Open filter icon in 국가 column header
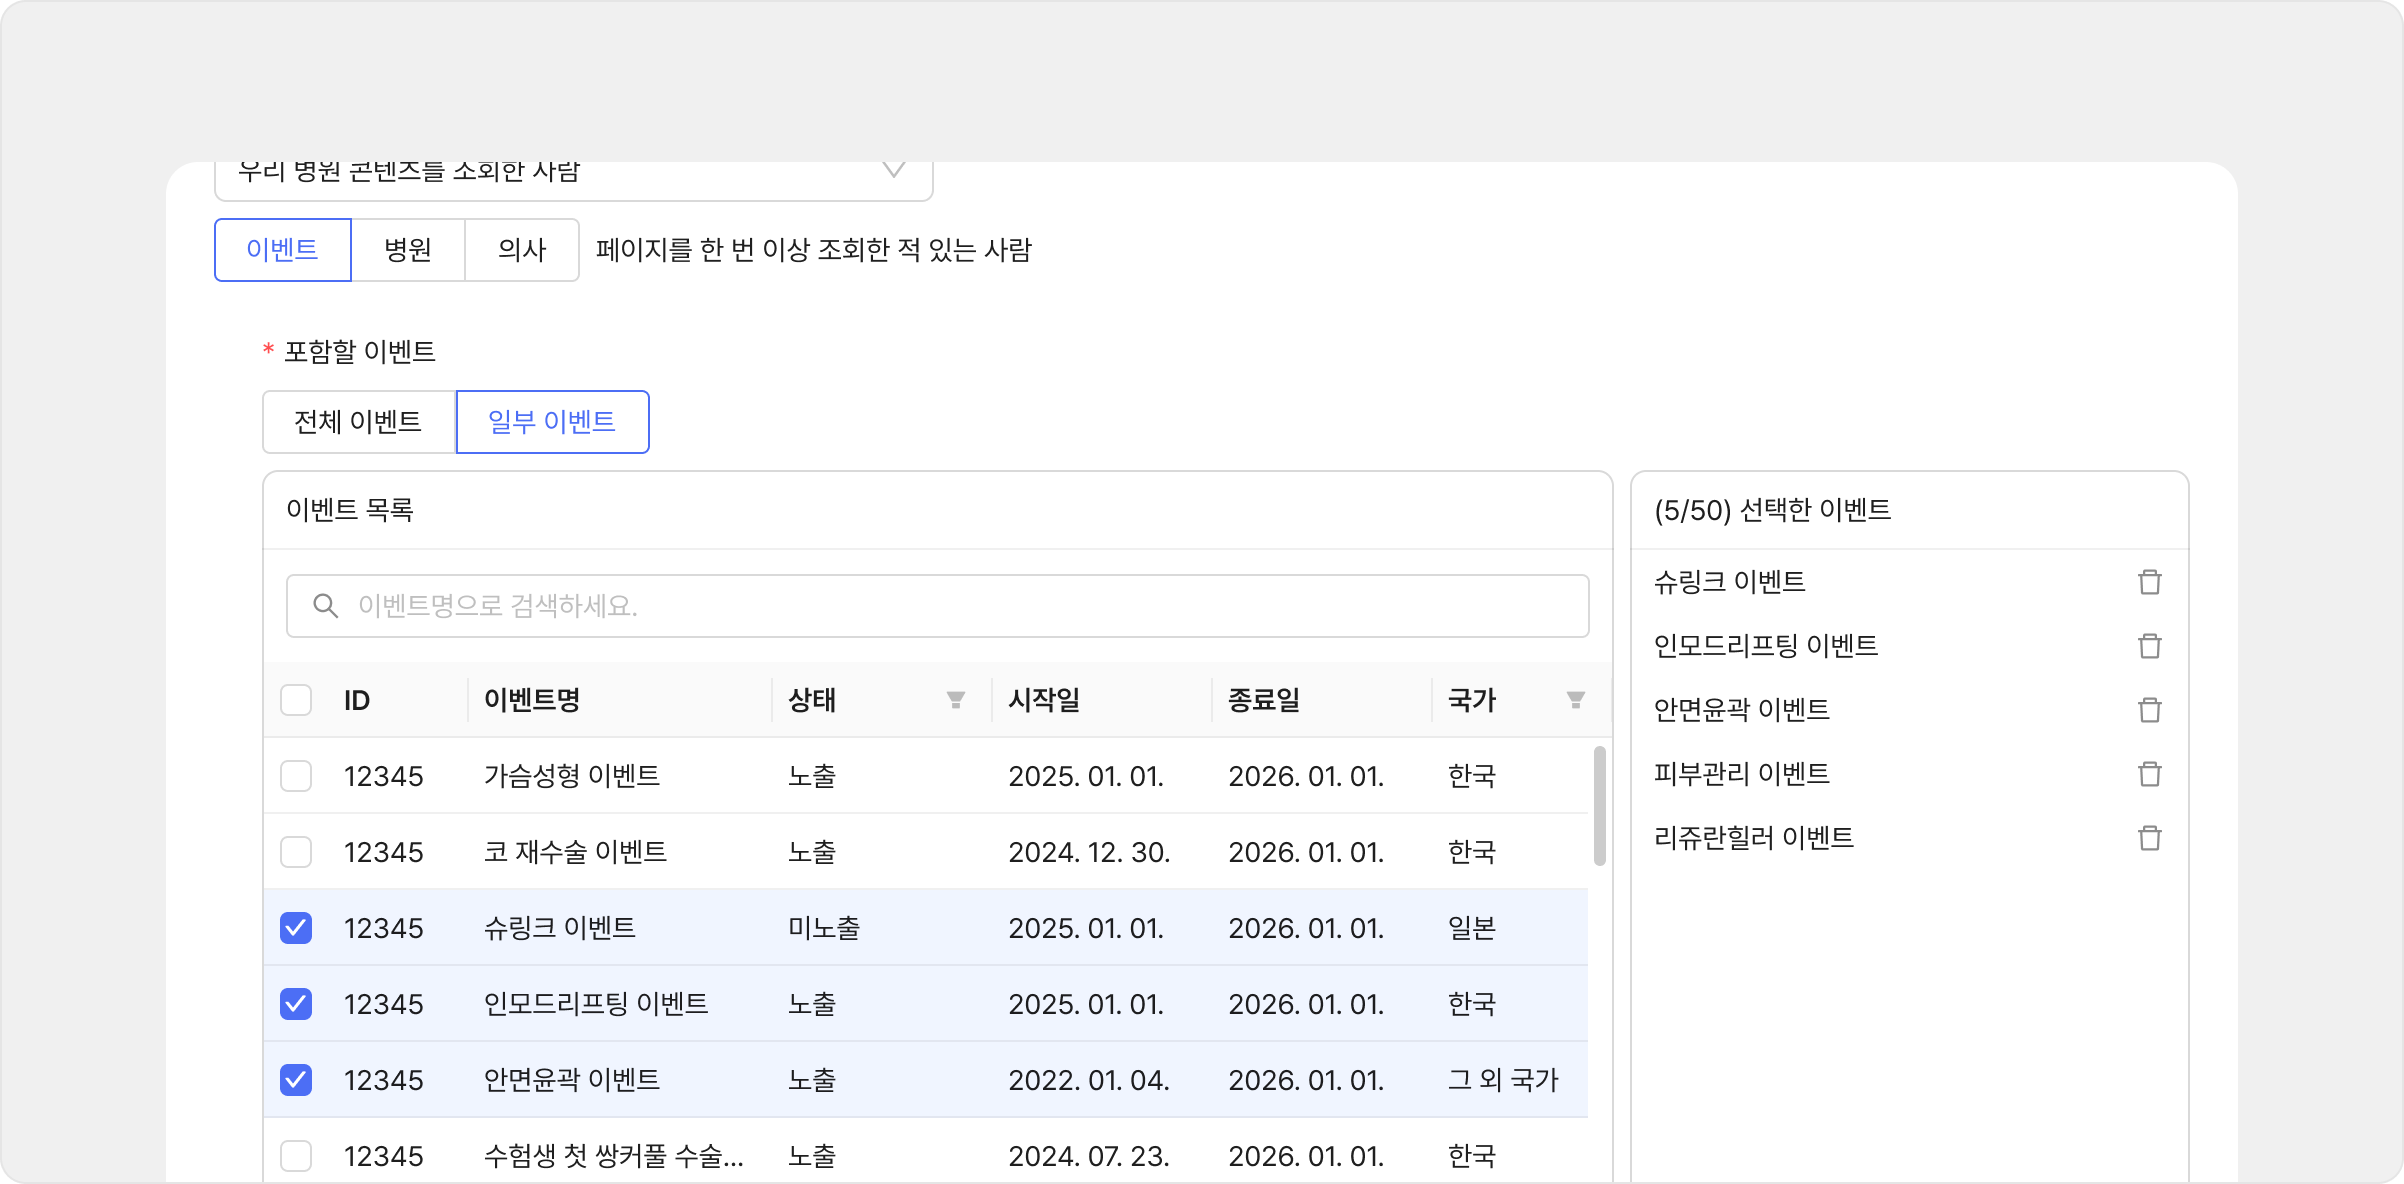The height and width of the screenshot is (1184, 2404). coord(1575,700)
